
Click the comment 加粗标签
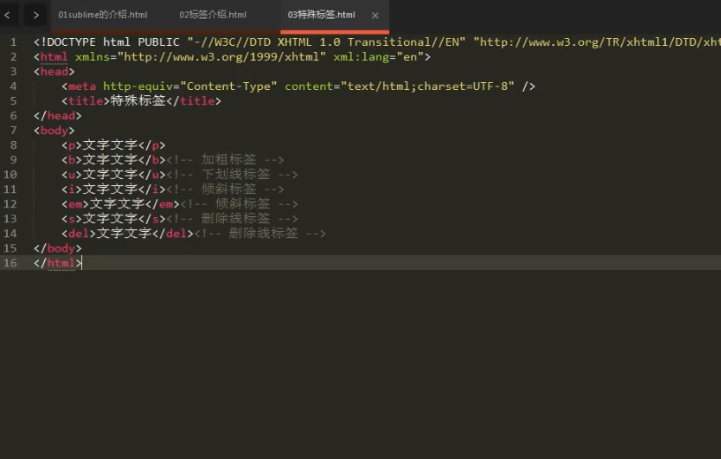225,160
